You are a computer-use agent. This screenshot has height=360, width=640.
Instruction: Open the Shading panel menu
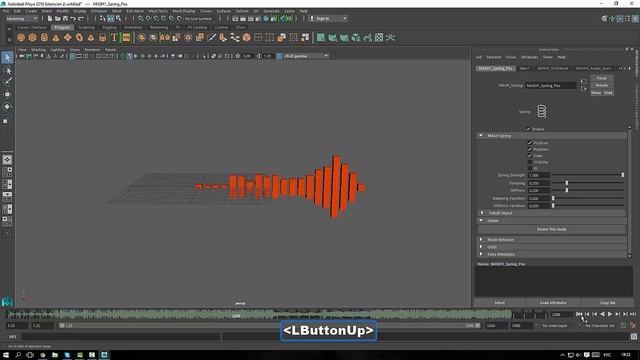(x=38, y=50)
